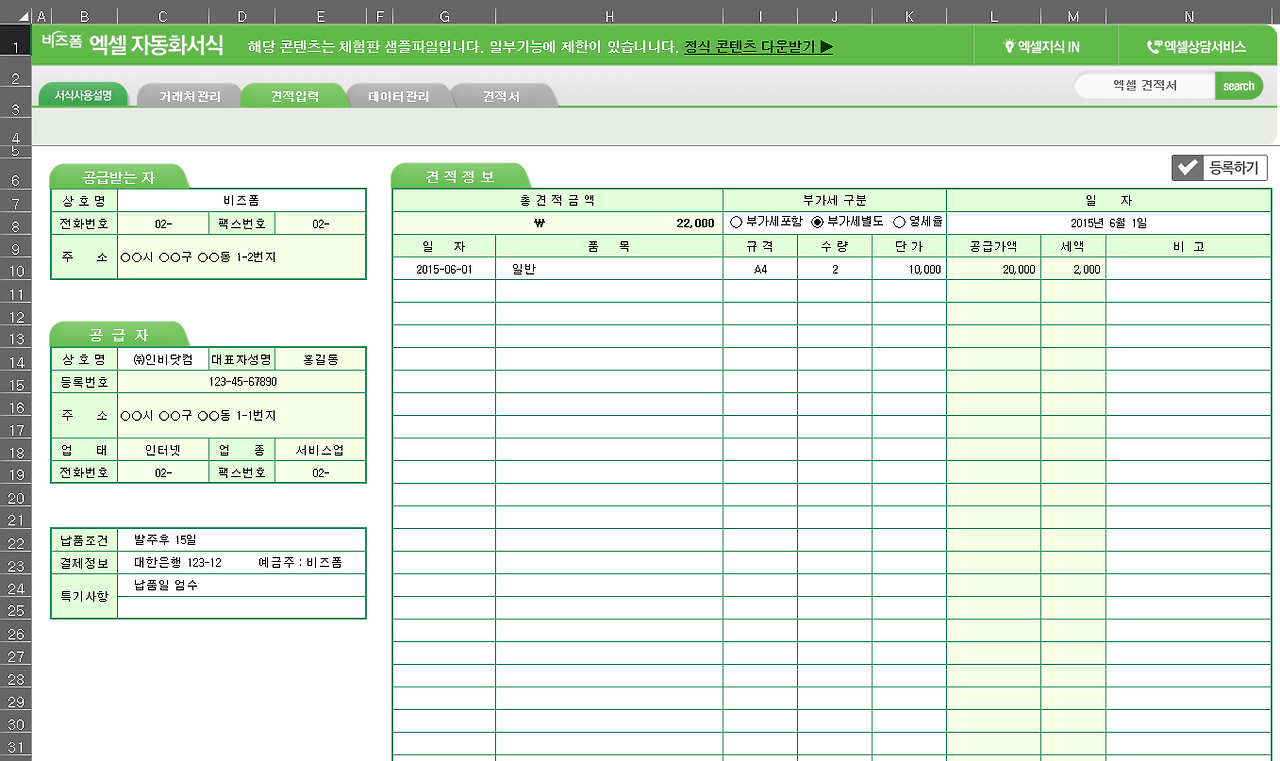Click the 단 가 column heading
This screenshot has width=1280, height=761.
pyautogui.click(x=909, y=246)
